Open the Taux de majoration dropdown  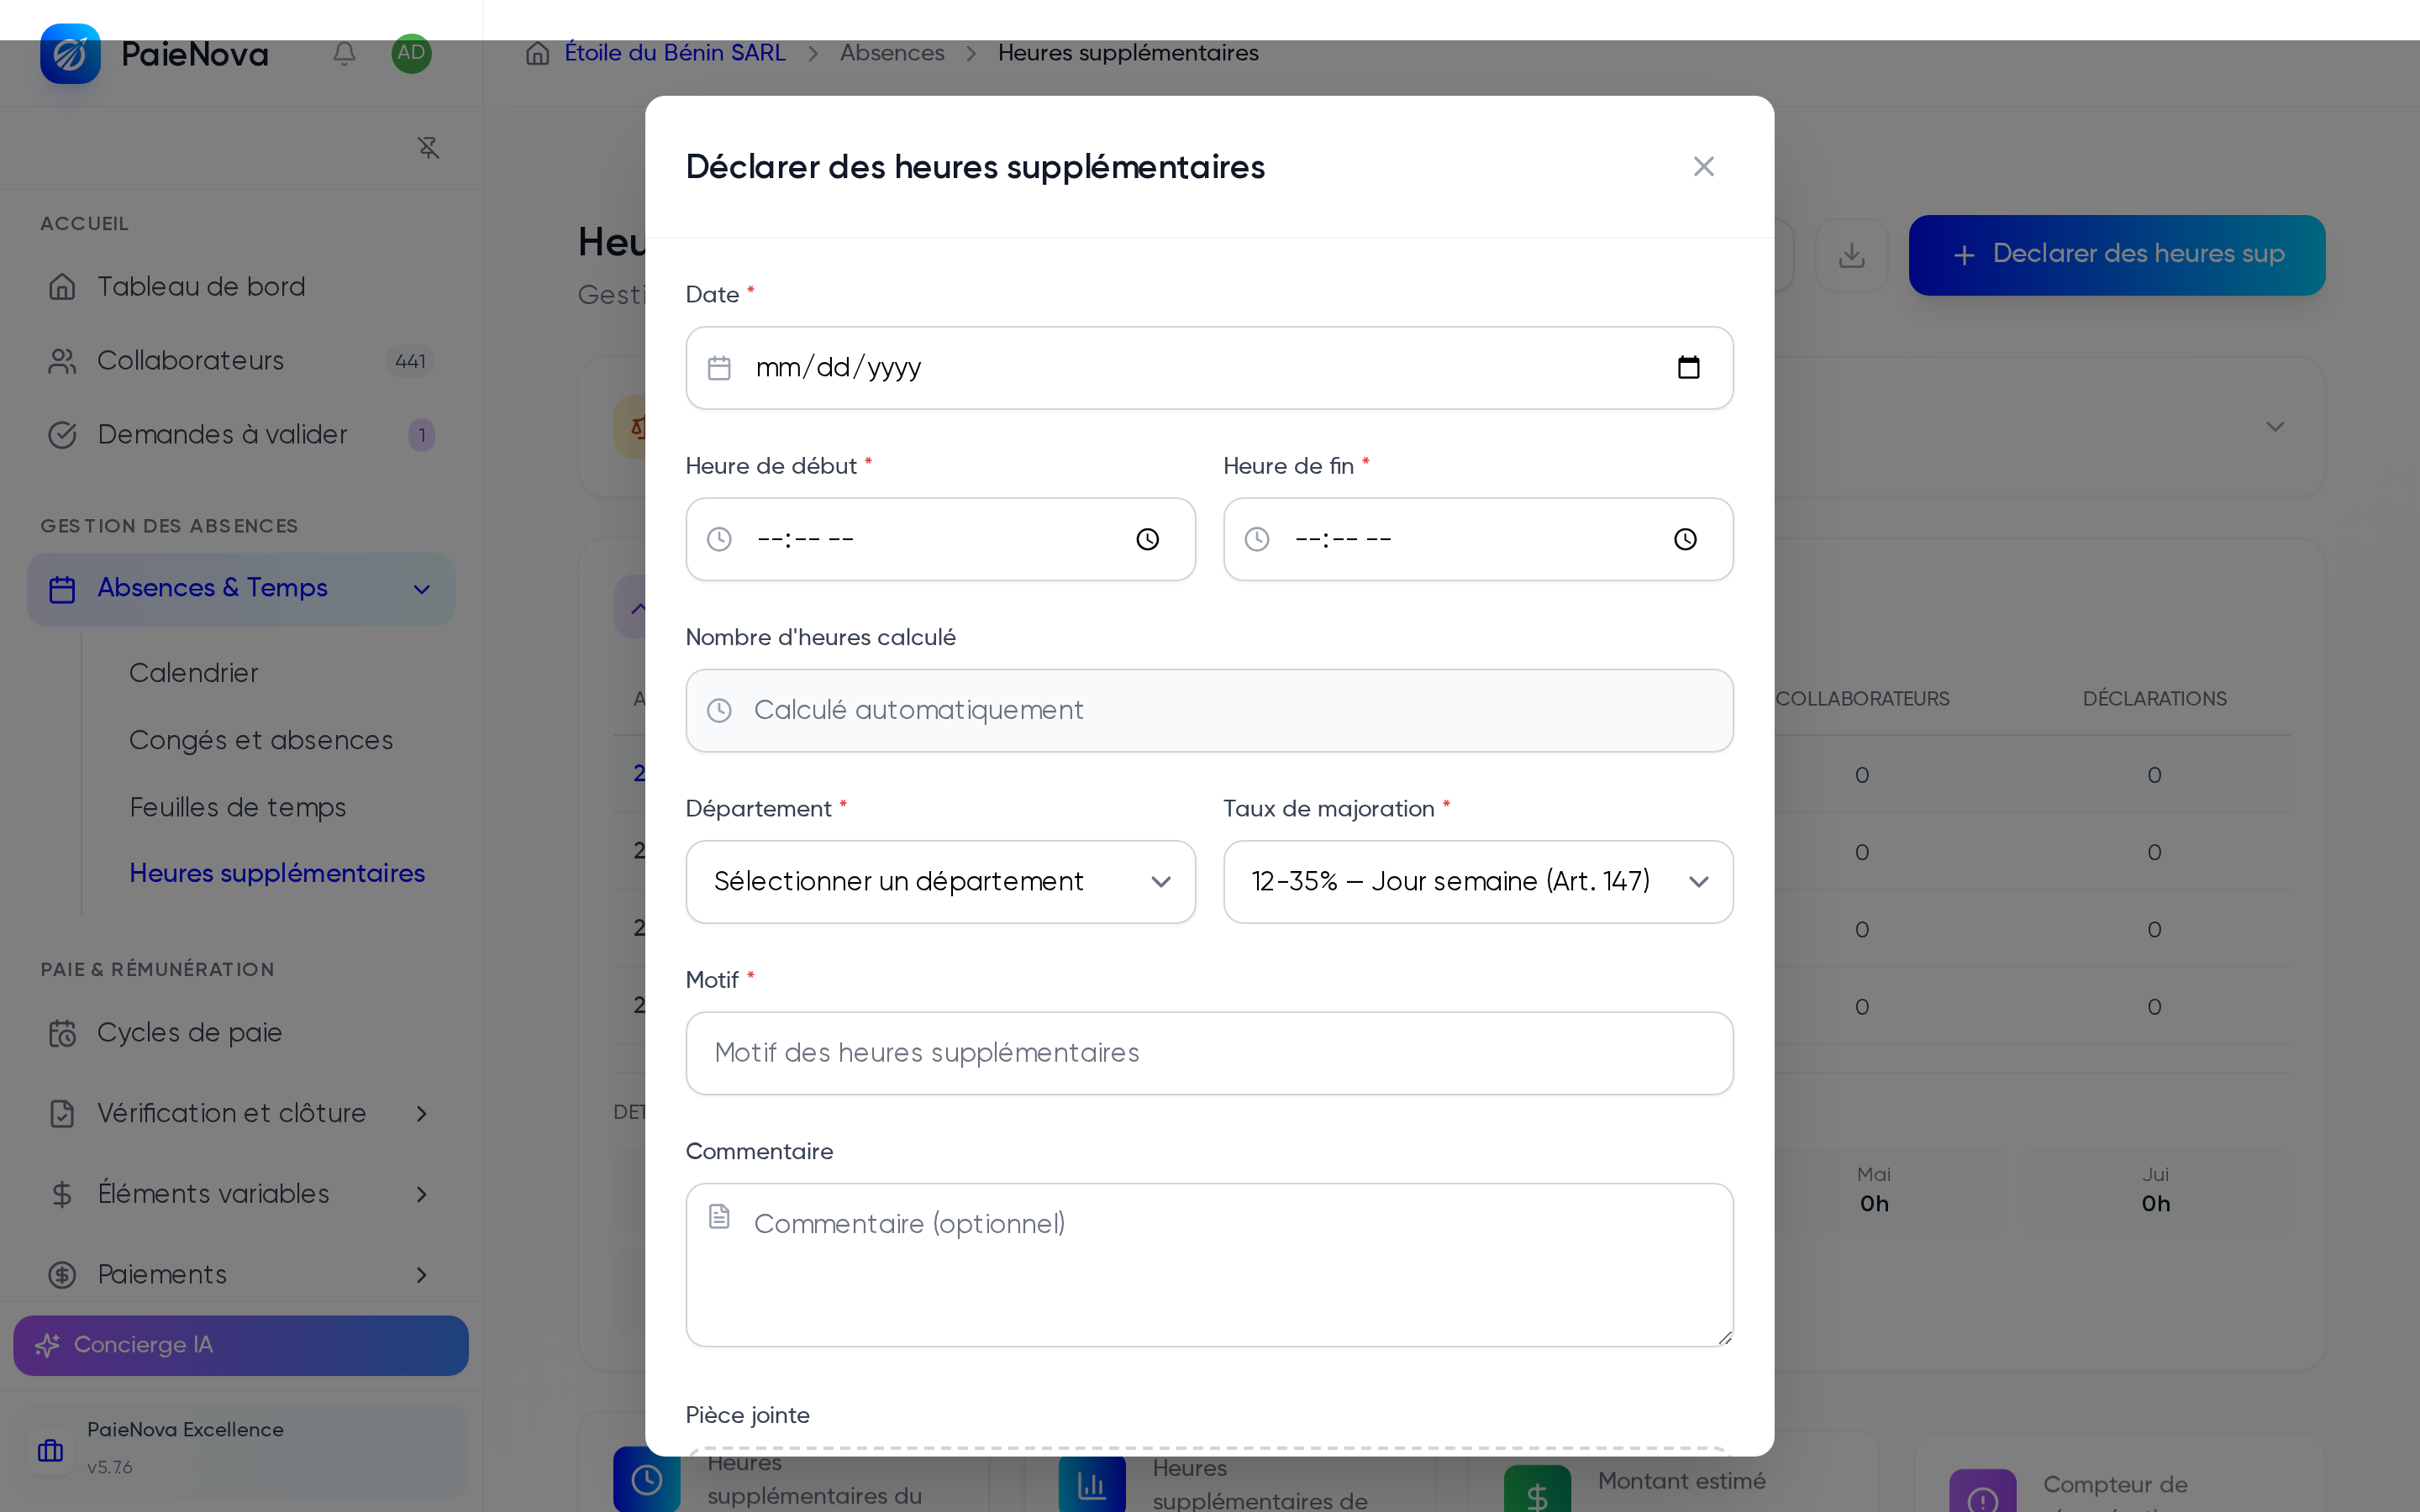tap(1478, 882)
